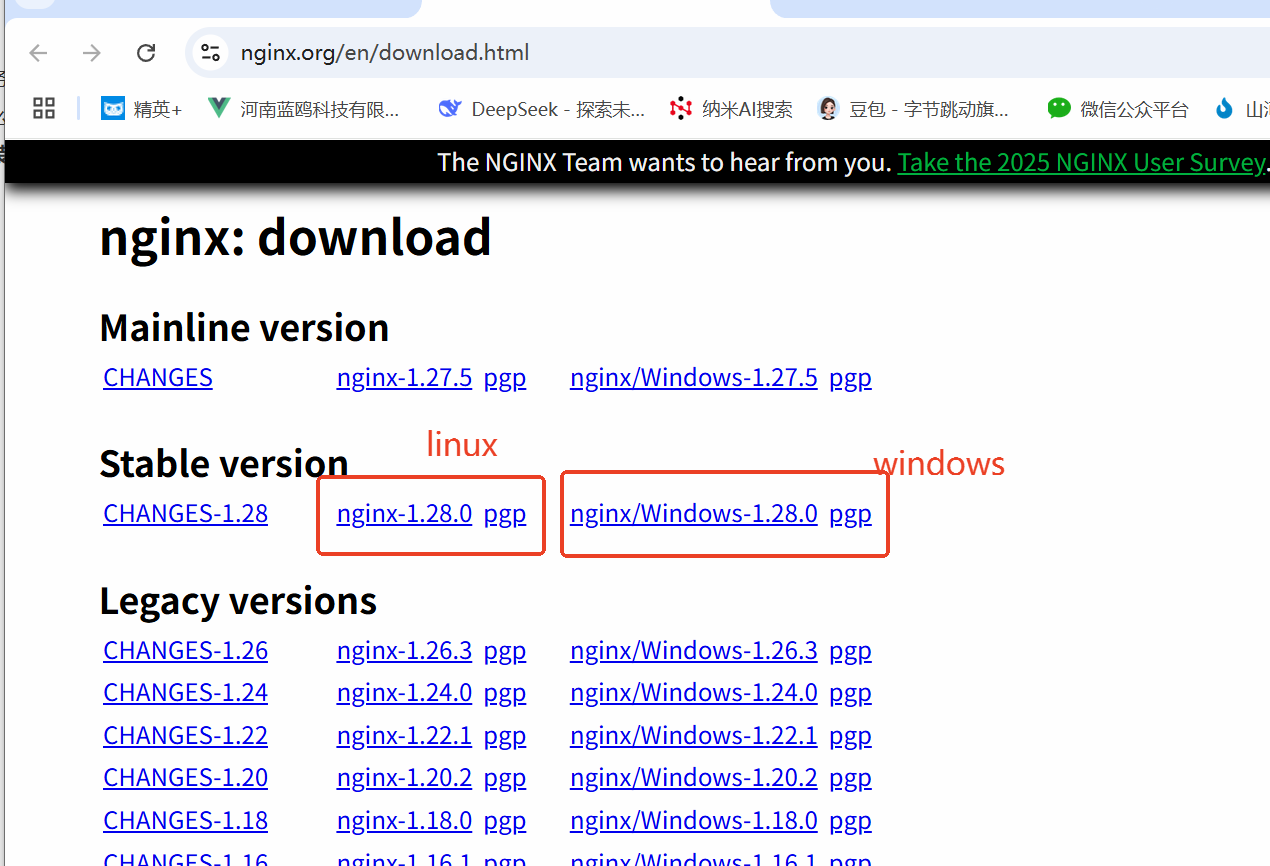1270x866 pixels.
Task: Open the blue droplet bookmark at far right
Action: point(1241,109)
